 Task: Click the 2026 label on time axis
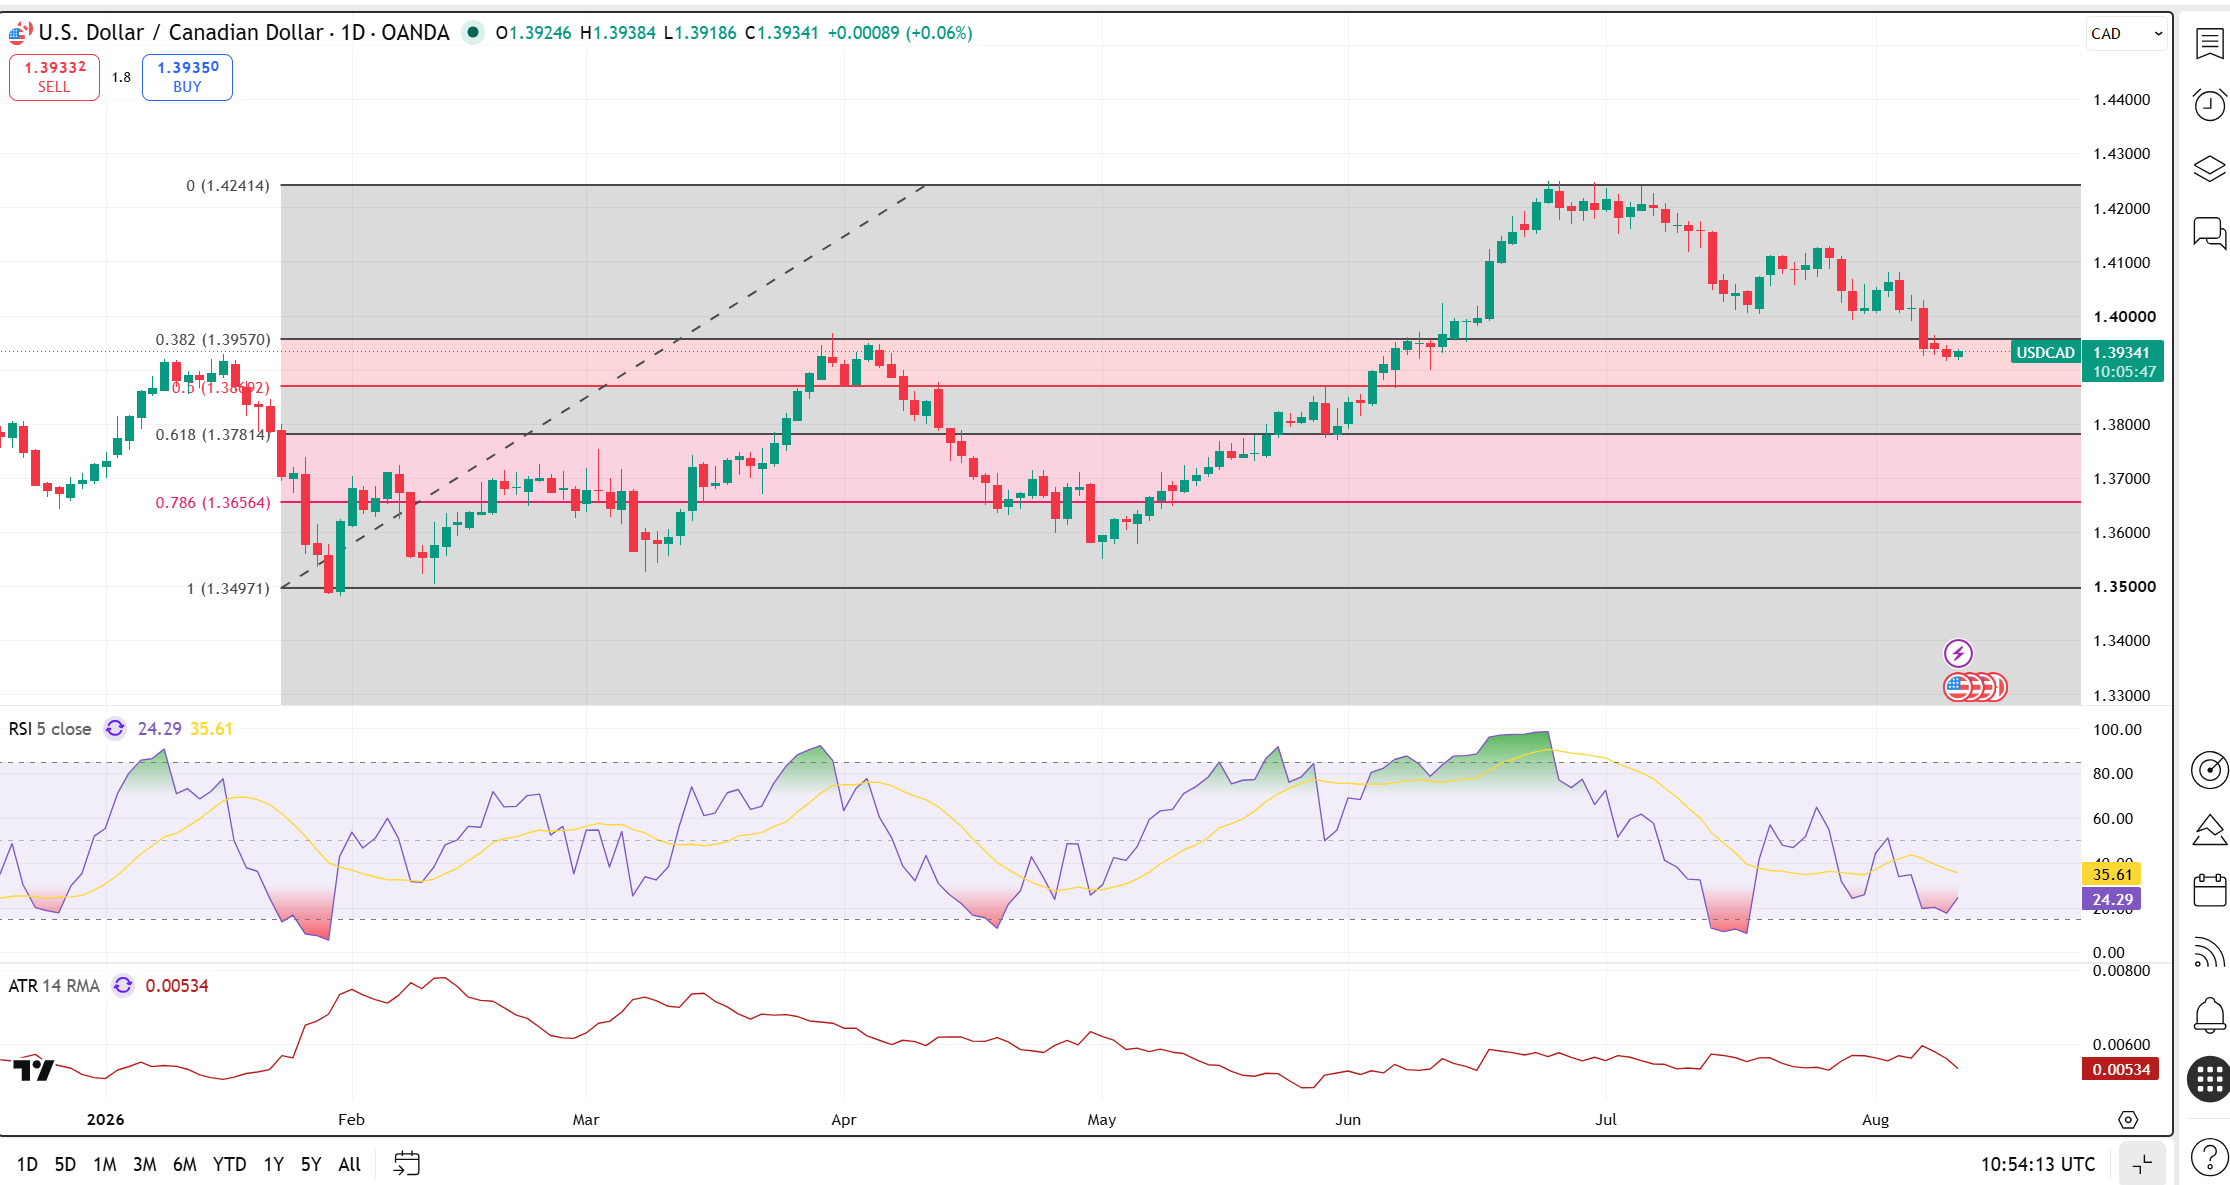tap(106, 1120)
